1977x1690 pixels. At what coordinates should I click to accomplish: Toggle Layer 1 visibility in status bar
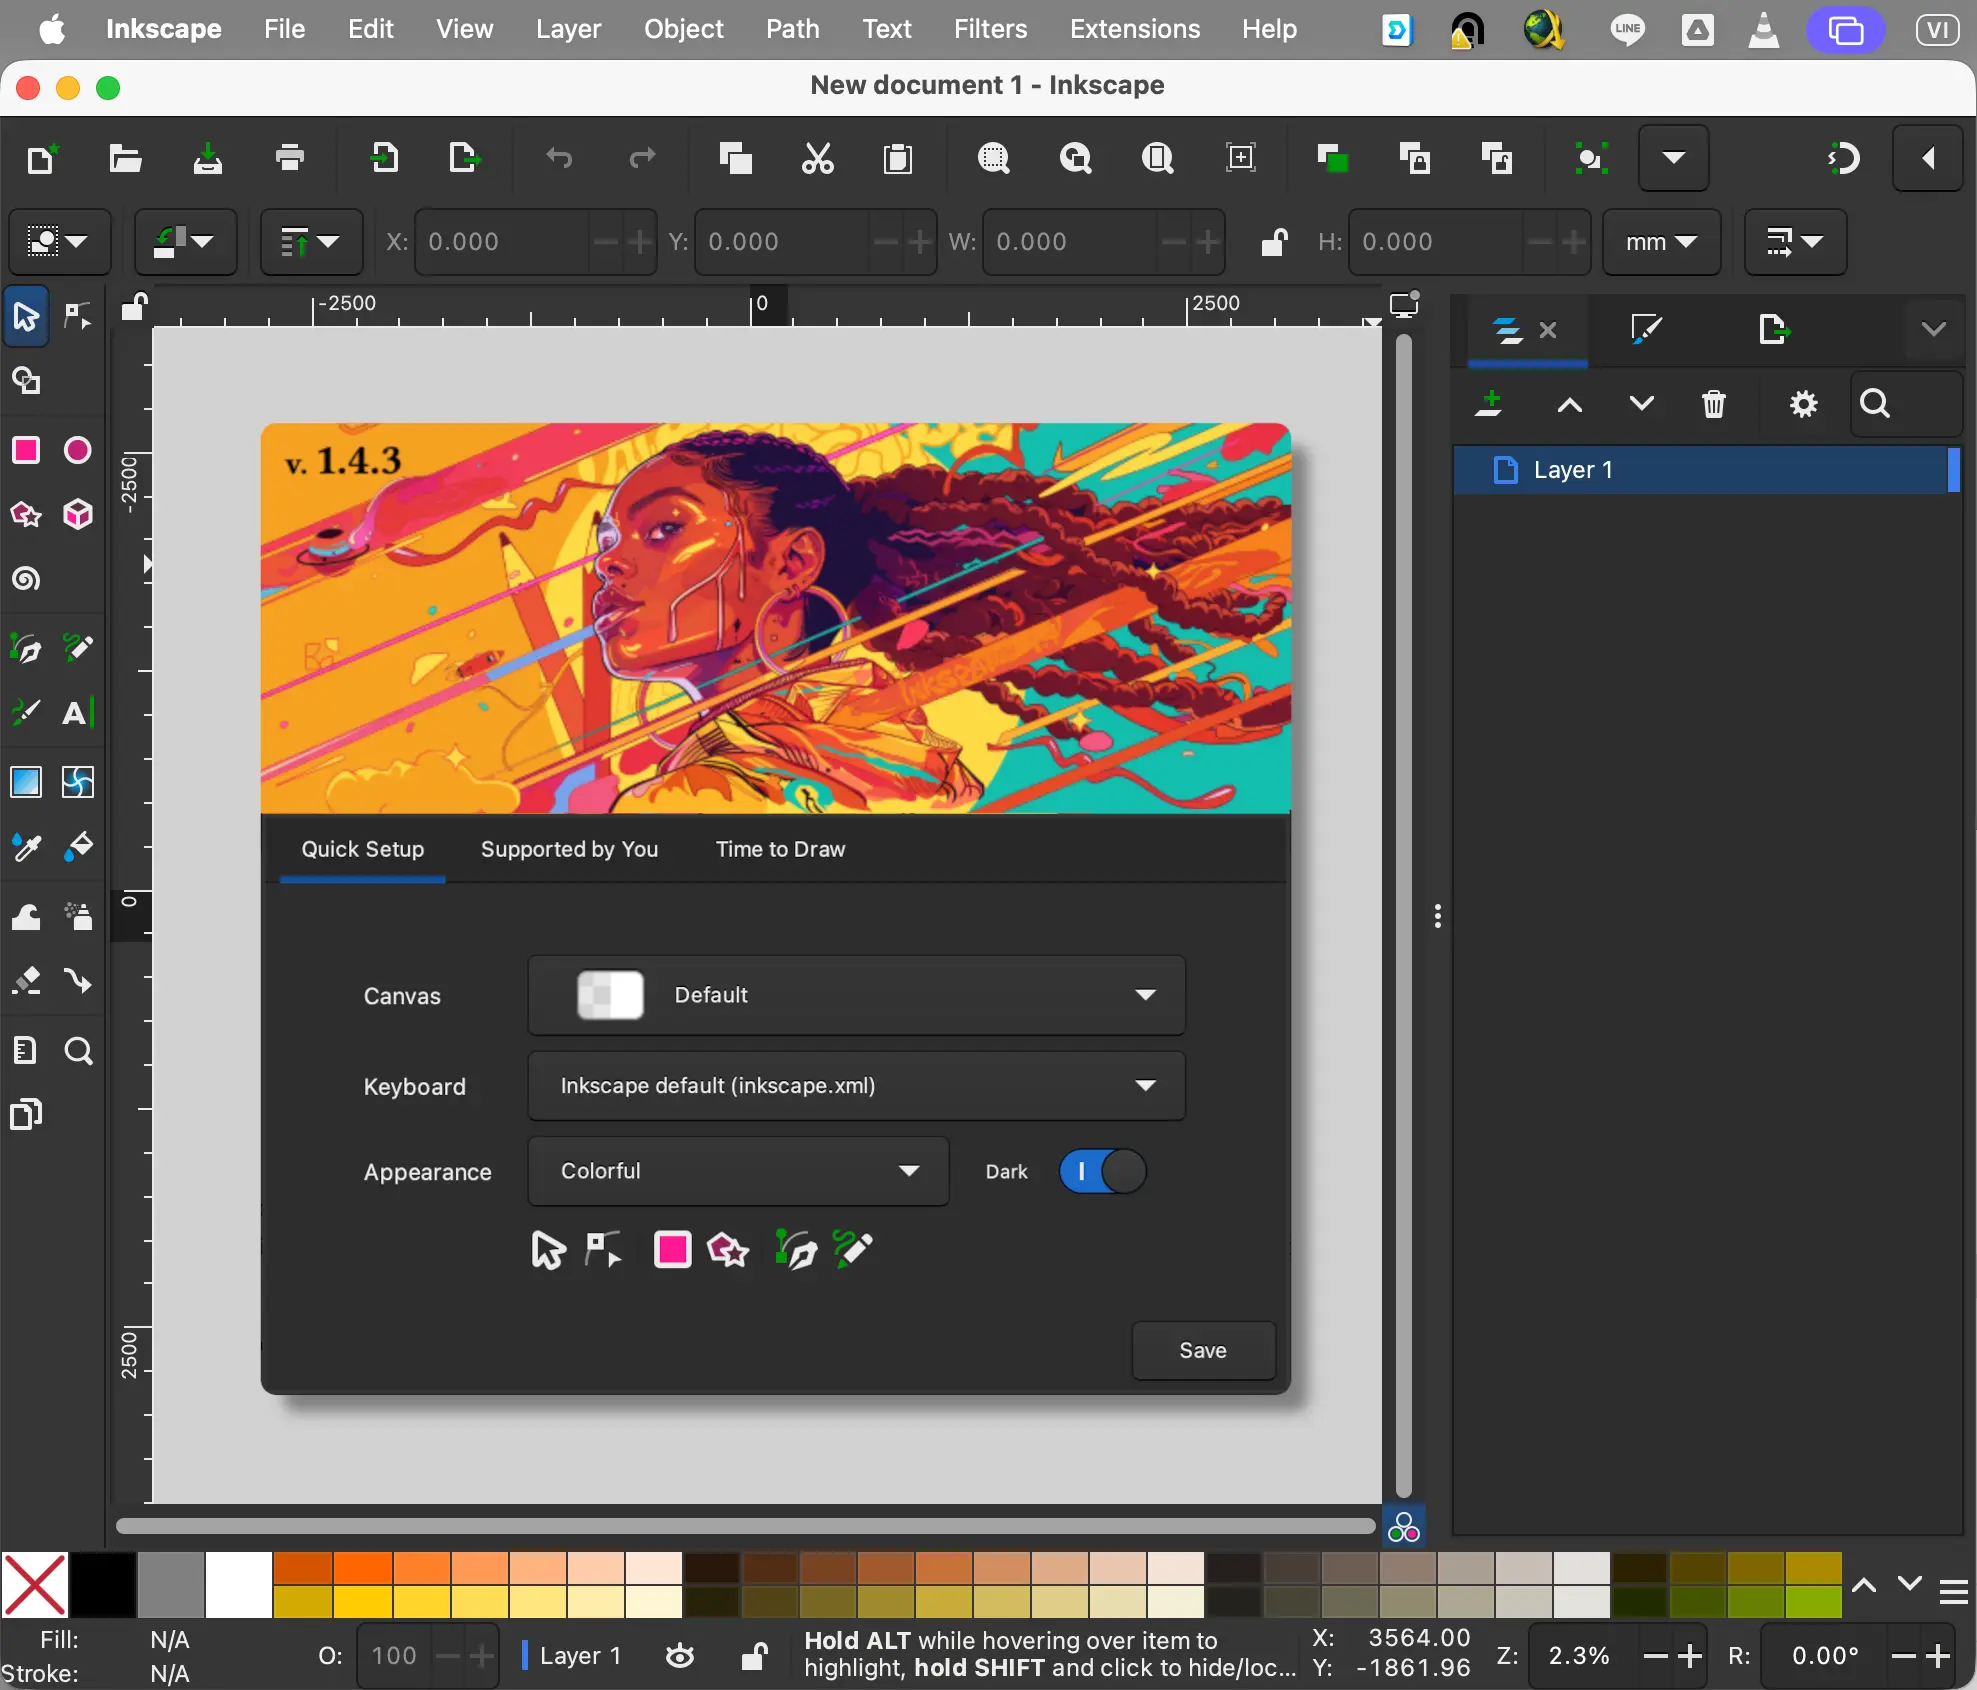point(680,1656)
